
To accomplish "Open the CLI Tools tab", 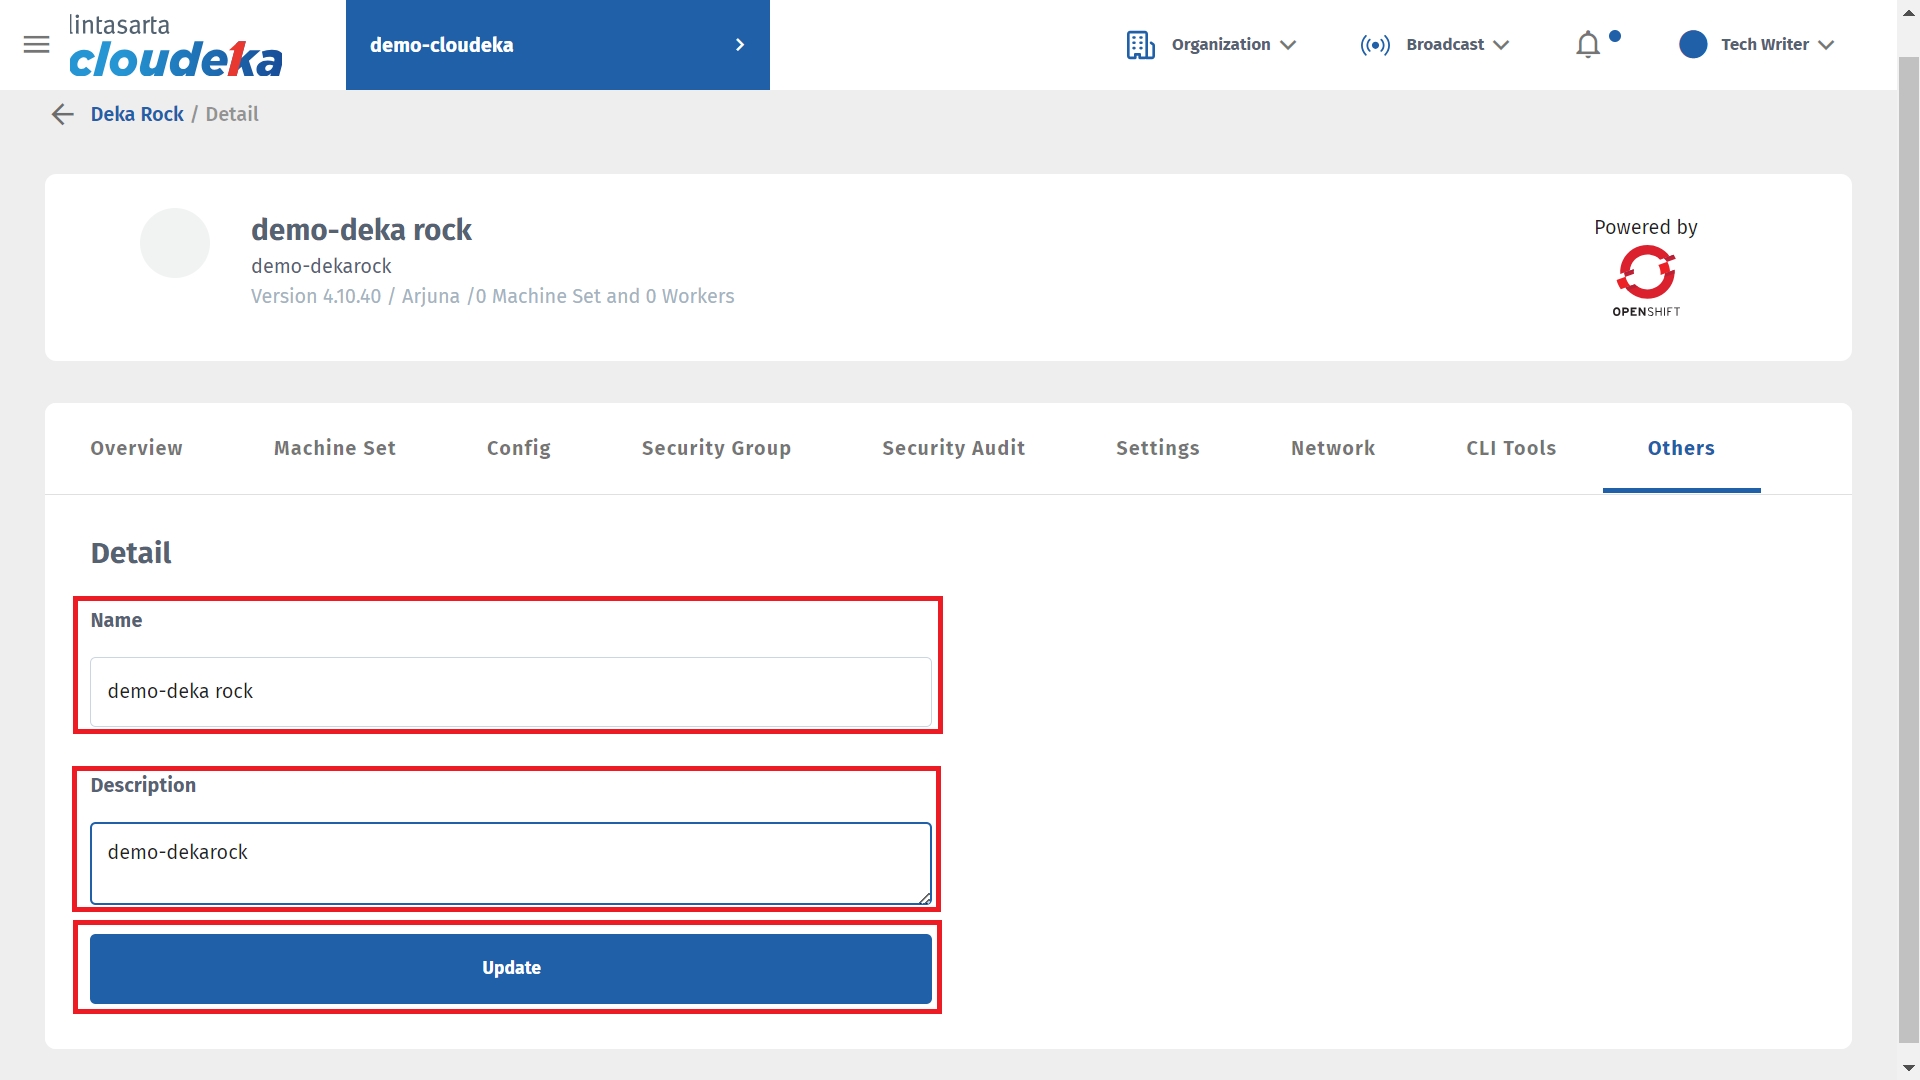I will [x=1511, y=448].
